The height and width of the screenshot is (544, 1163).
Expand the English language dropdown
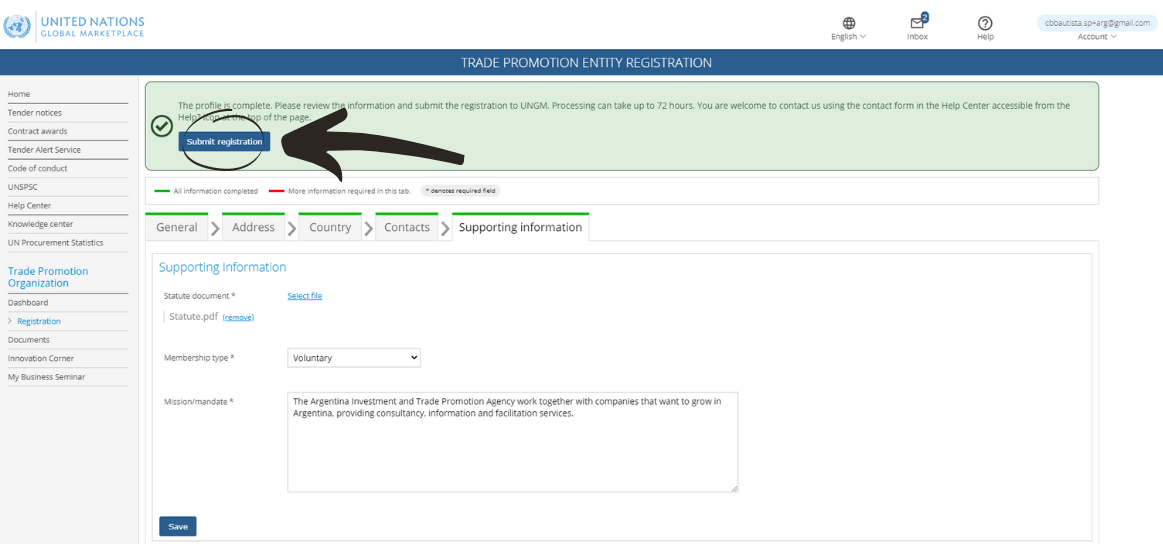tap(849, 36)
